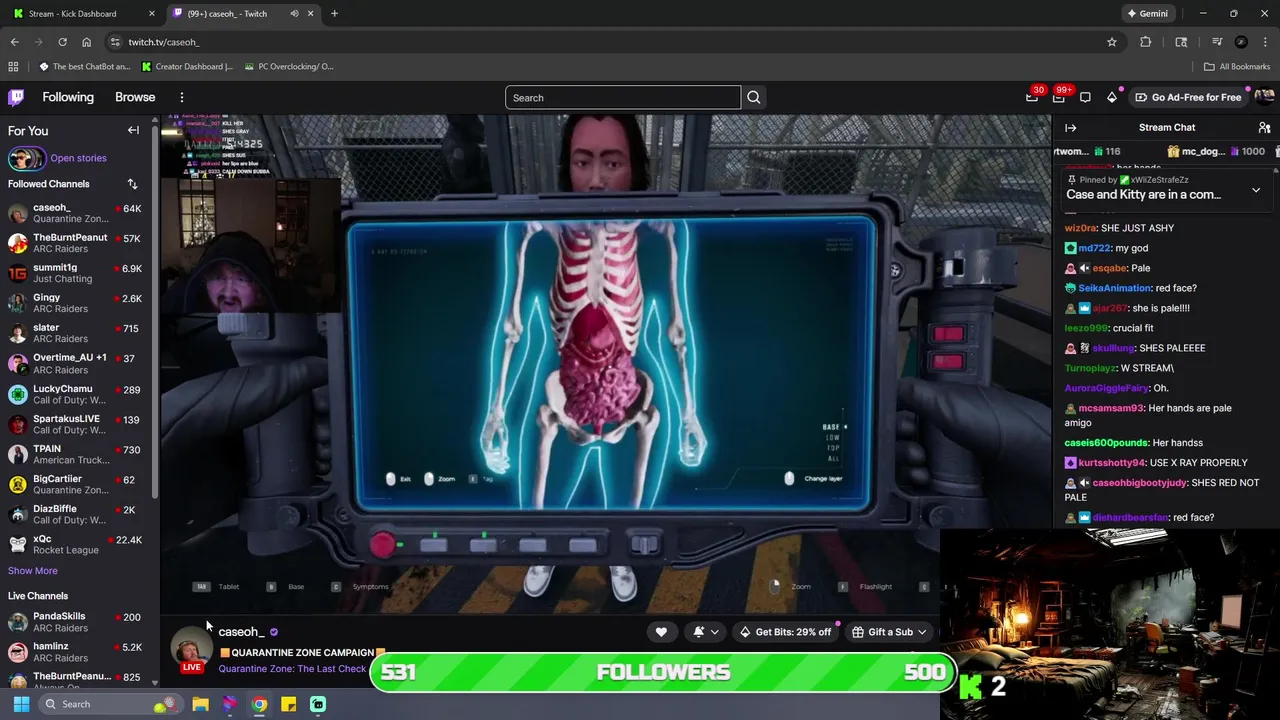Click the sidebar vertical scrollbar

tap(155, 310)
